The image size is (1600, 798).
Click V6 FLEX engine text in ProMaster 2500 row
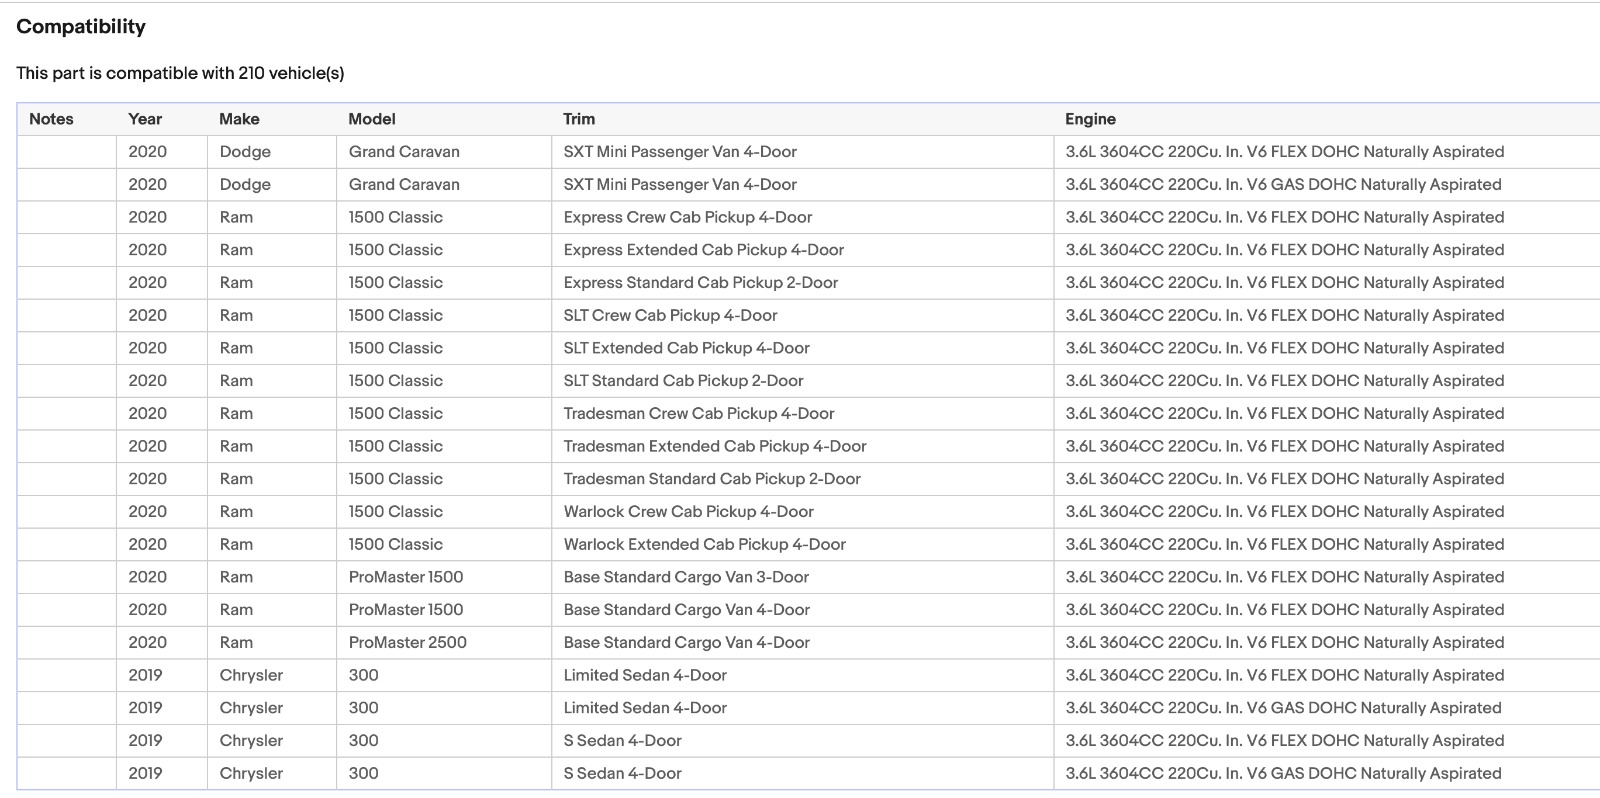pyautogui.click(x=1285, y=643)
